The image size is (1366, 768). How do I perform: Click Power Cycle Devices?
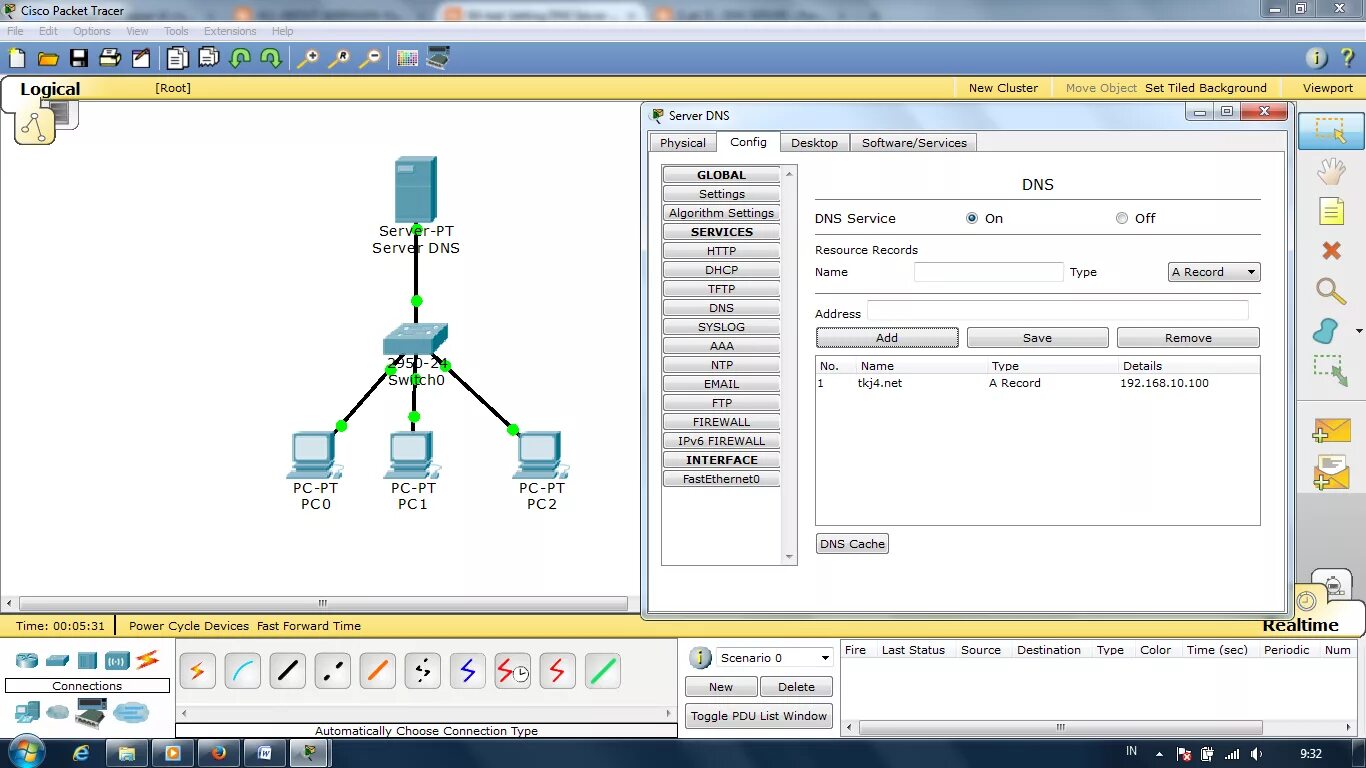click(189, 626)
